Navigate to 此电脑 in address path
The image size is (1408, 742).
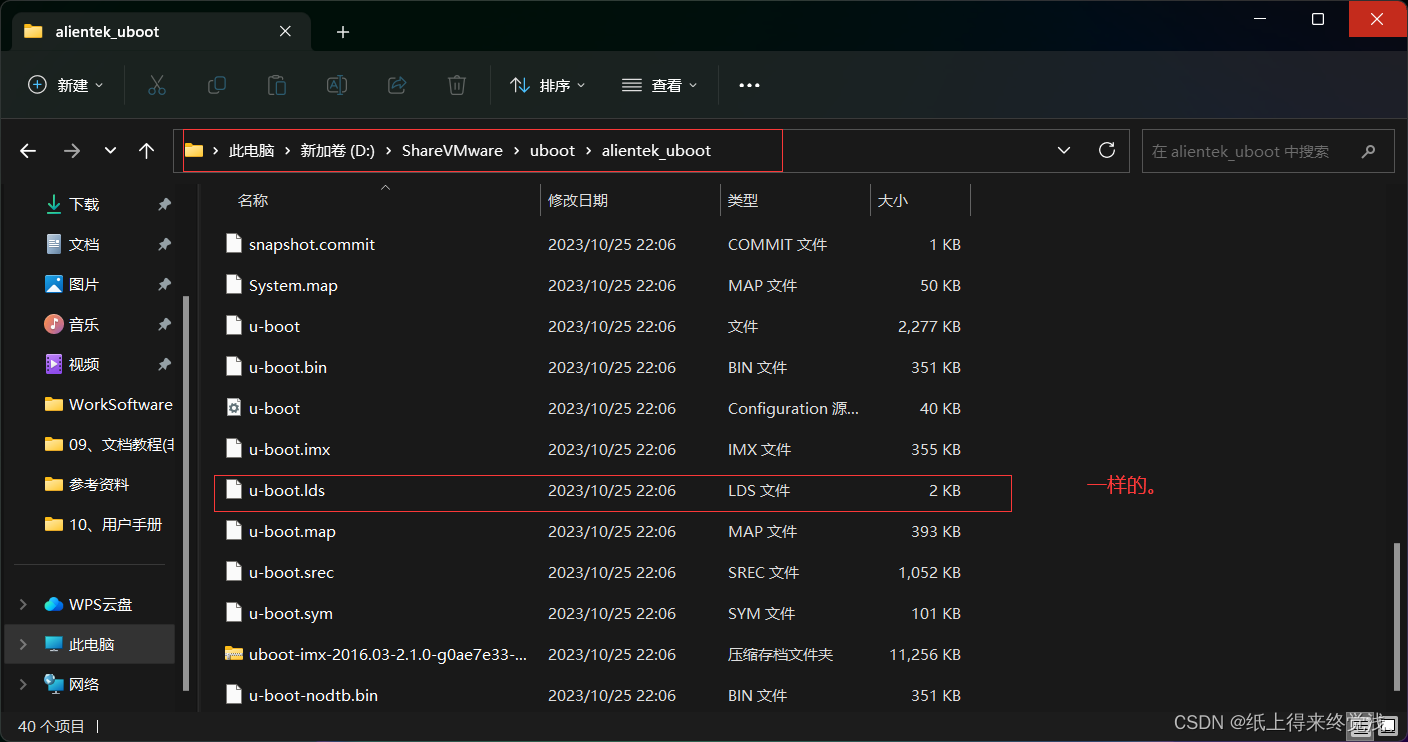(x=251, y=151)
